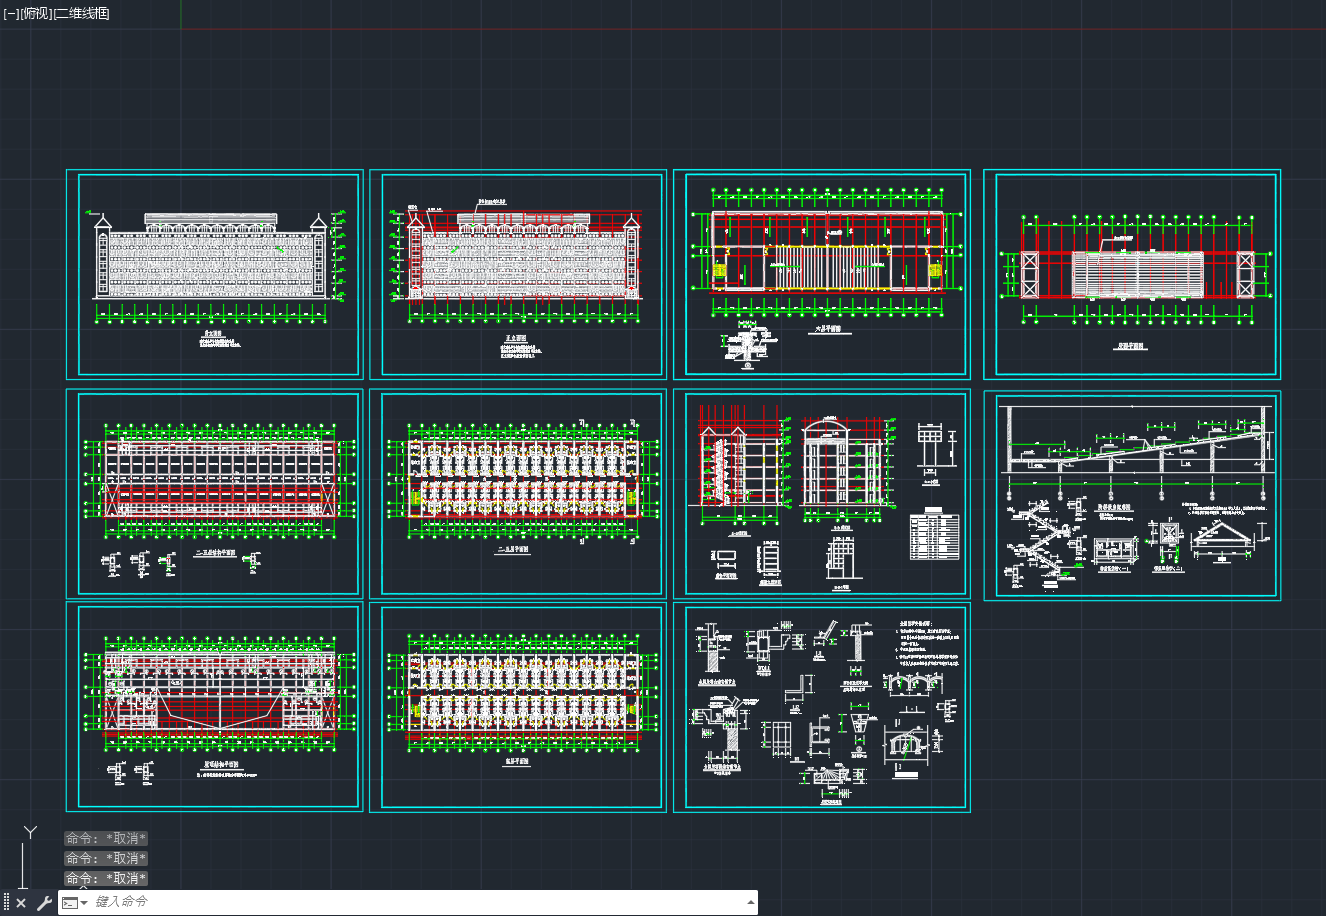The width and height of the screenshot is (1326, 916).
Task: Open the 二维线框 visual style menu
Action: click(82, 13)
